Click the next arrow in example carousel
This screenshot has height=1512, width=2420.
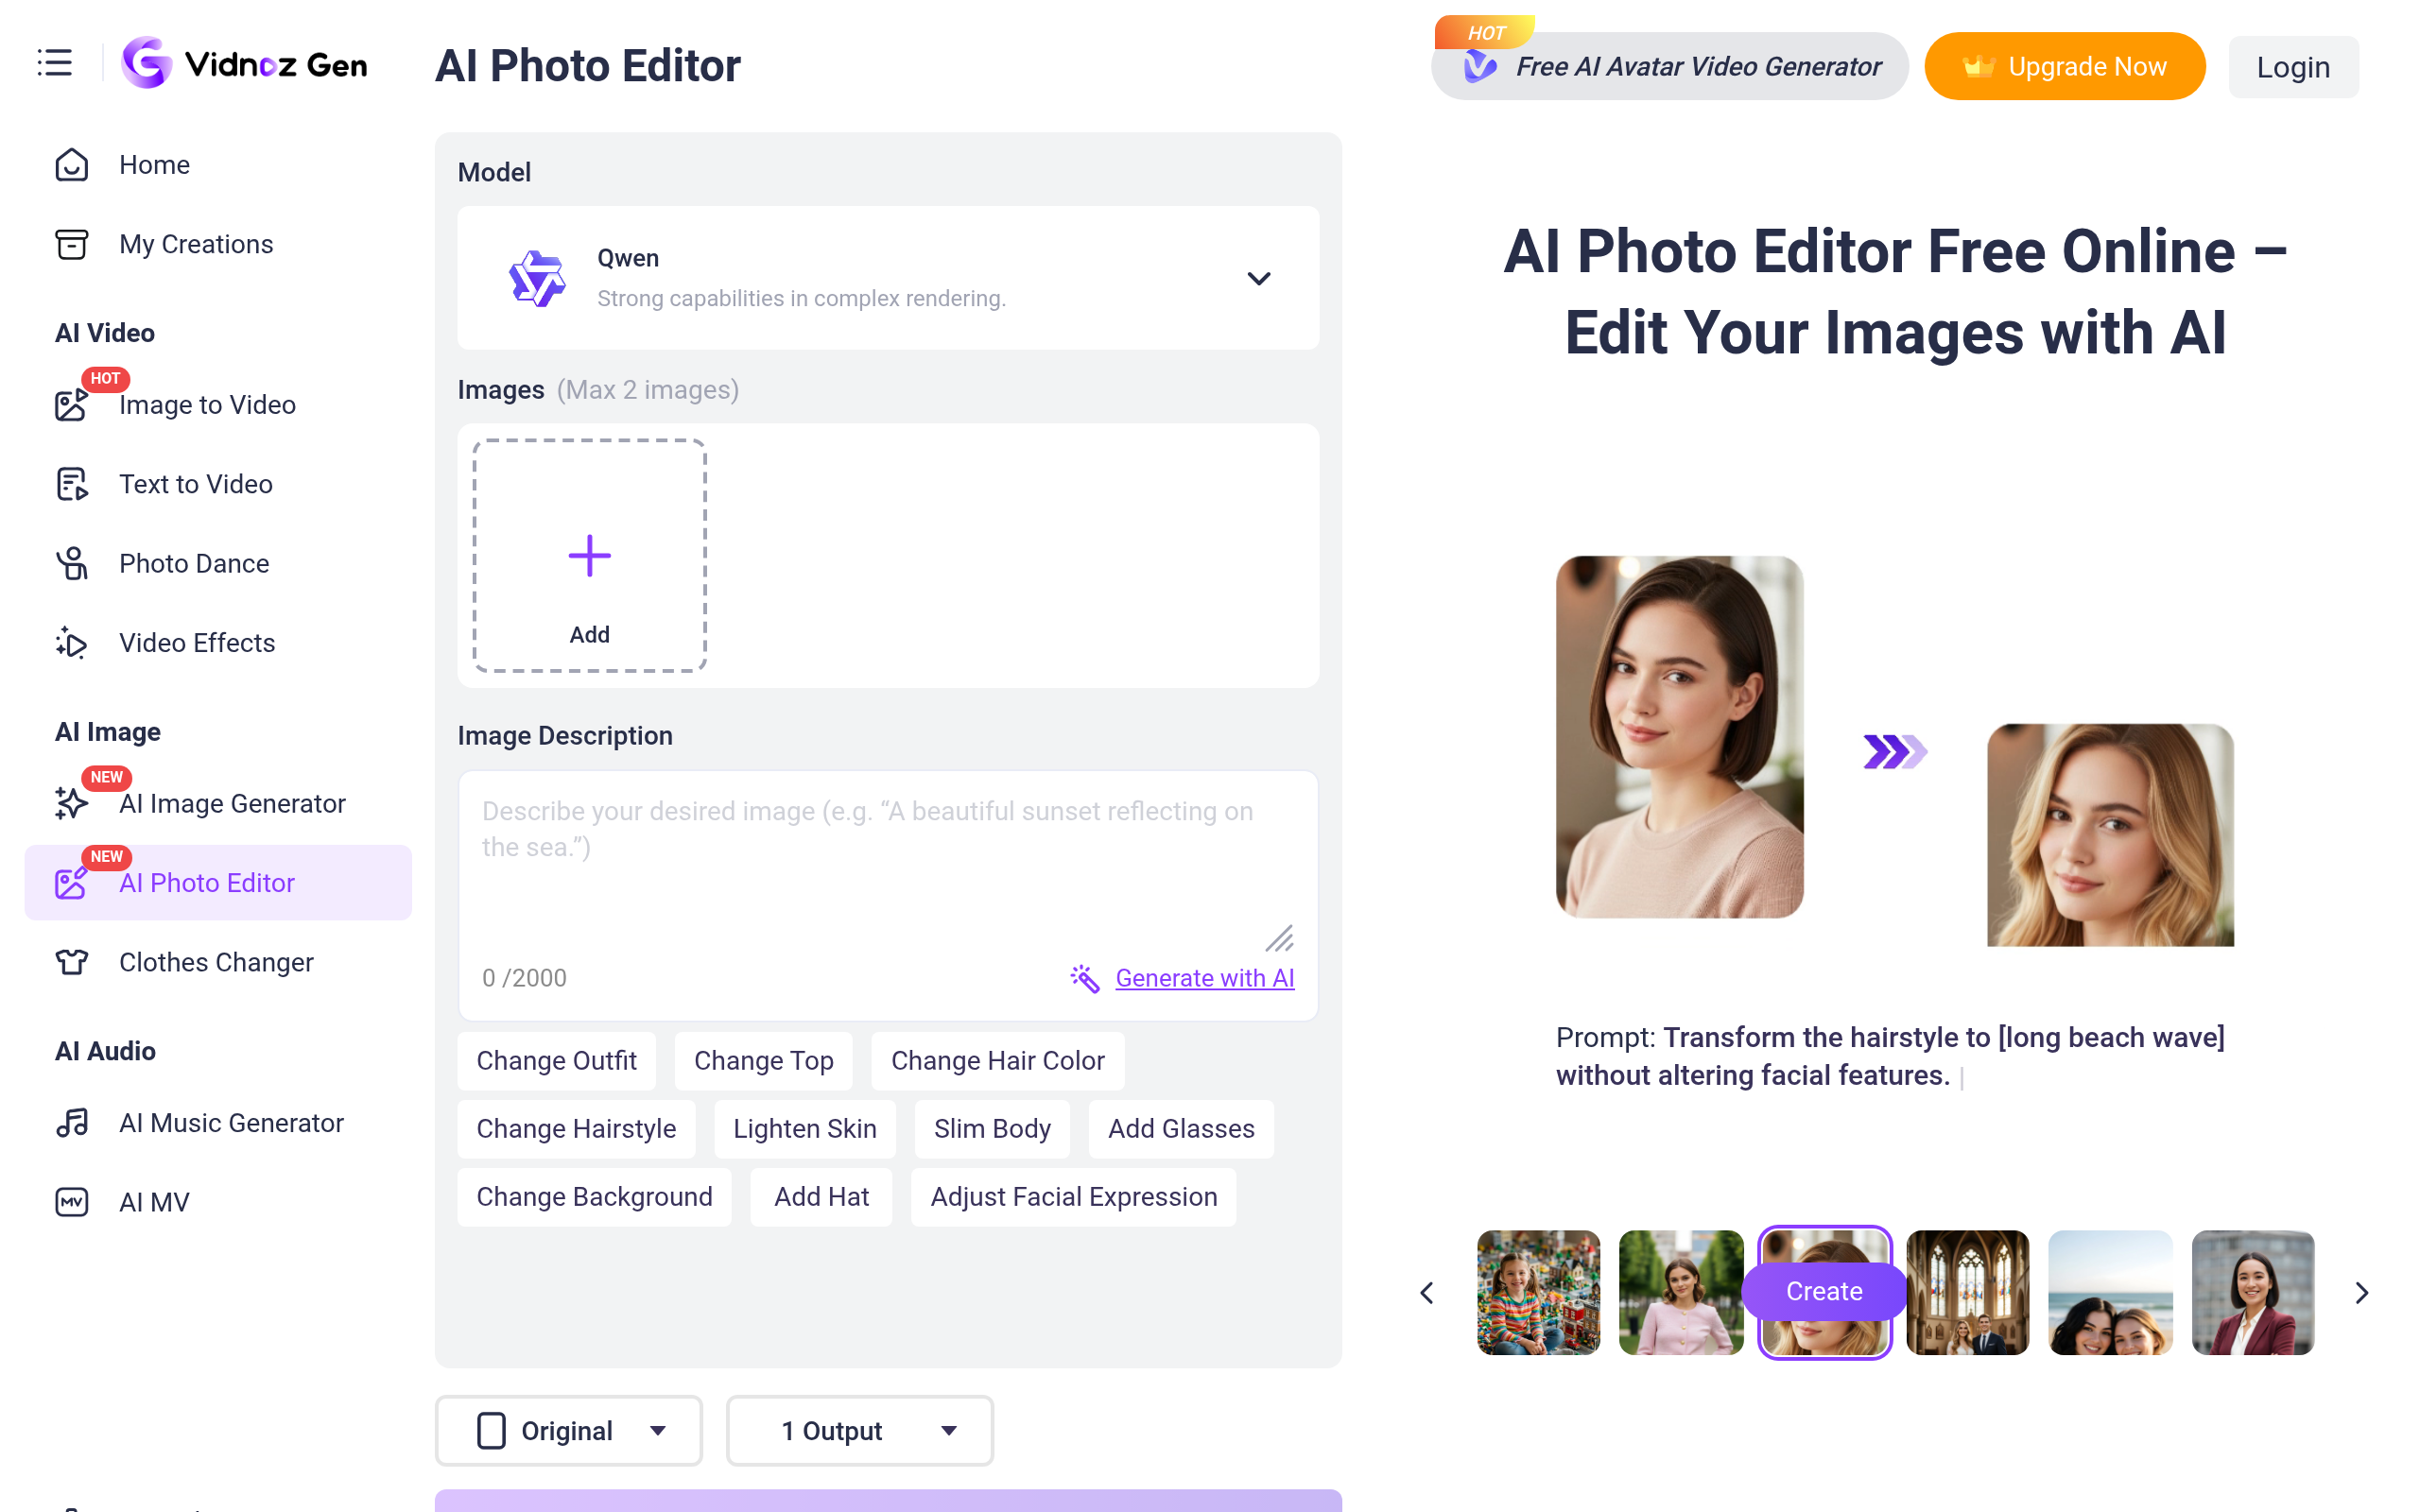pos(2362,1292)
